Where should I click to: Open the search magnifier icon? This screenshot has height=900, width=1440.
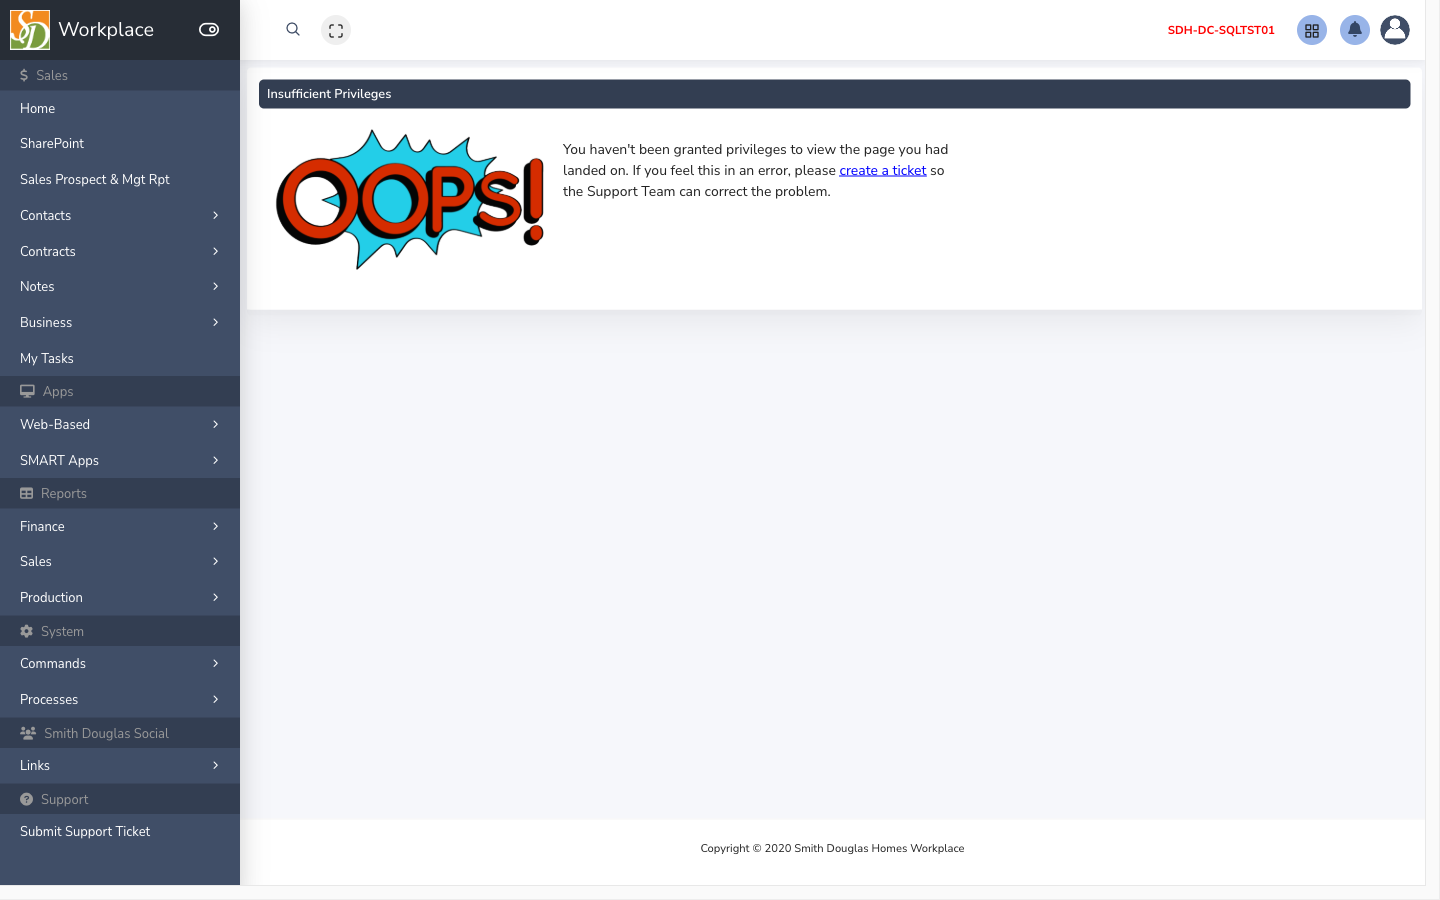[293, 29]
